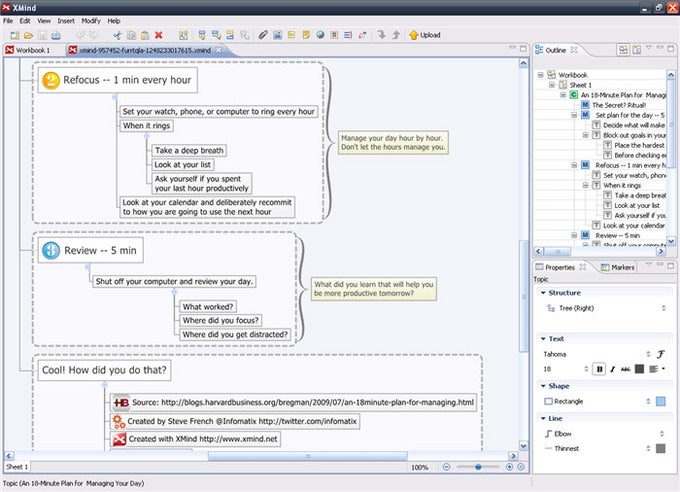Click the zoom slider handle
This screenshot has height=492, width=680.
point(478,467)
